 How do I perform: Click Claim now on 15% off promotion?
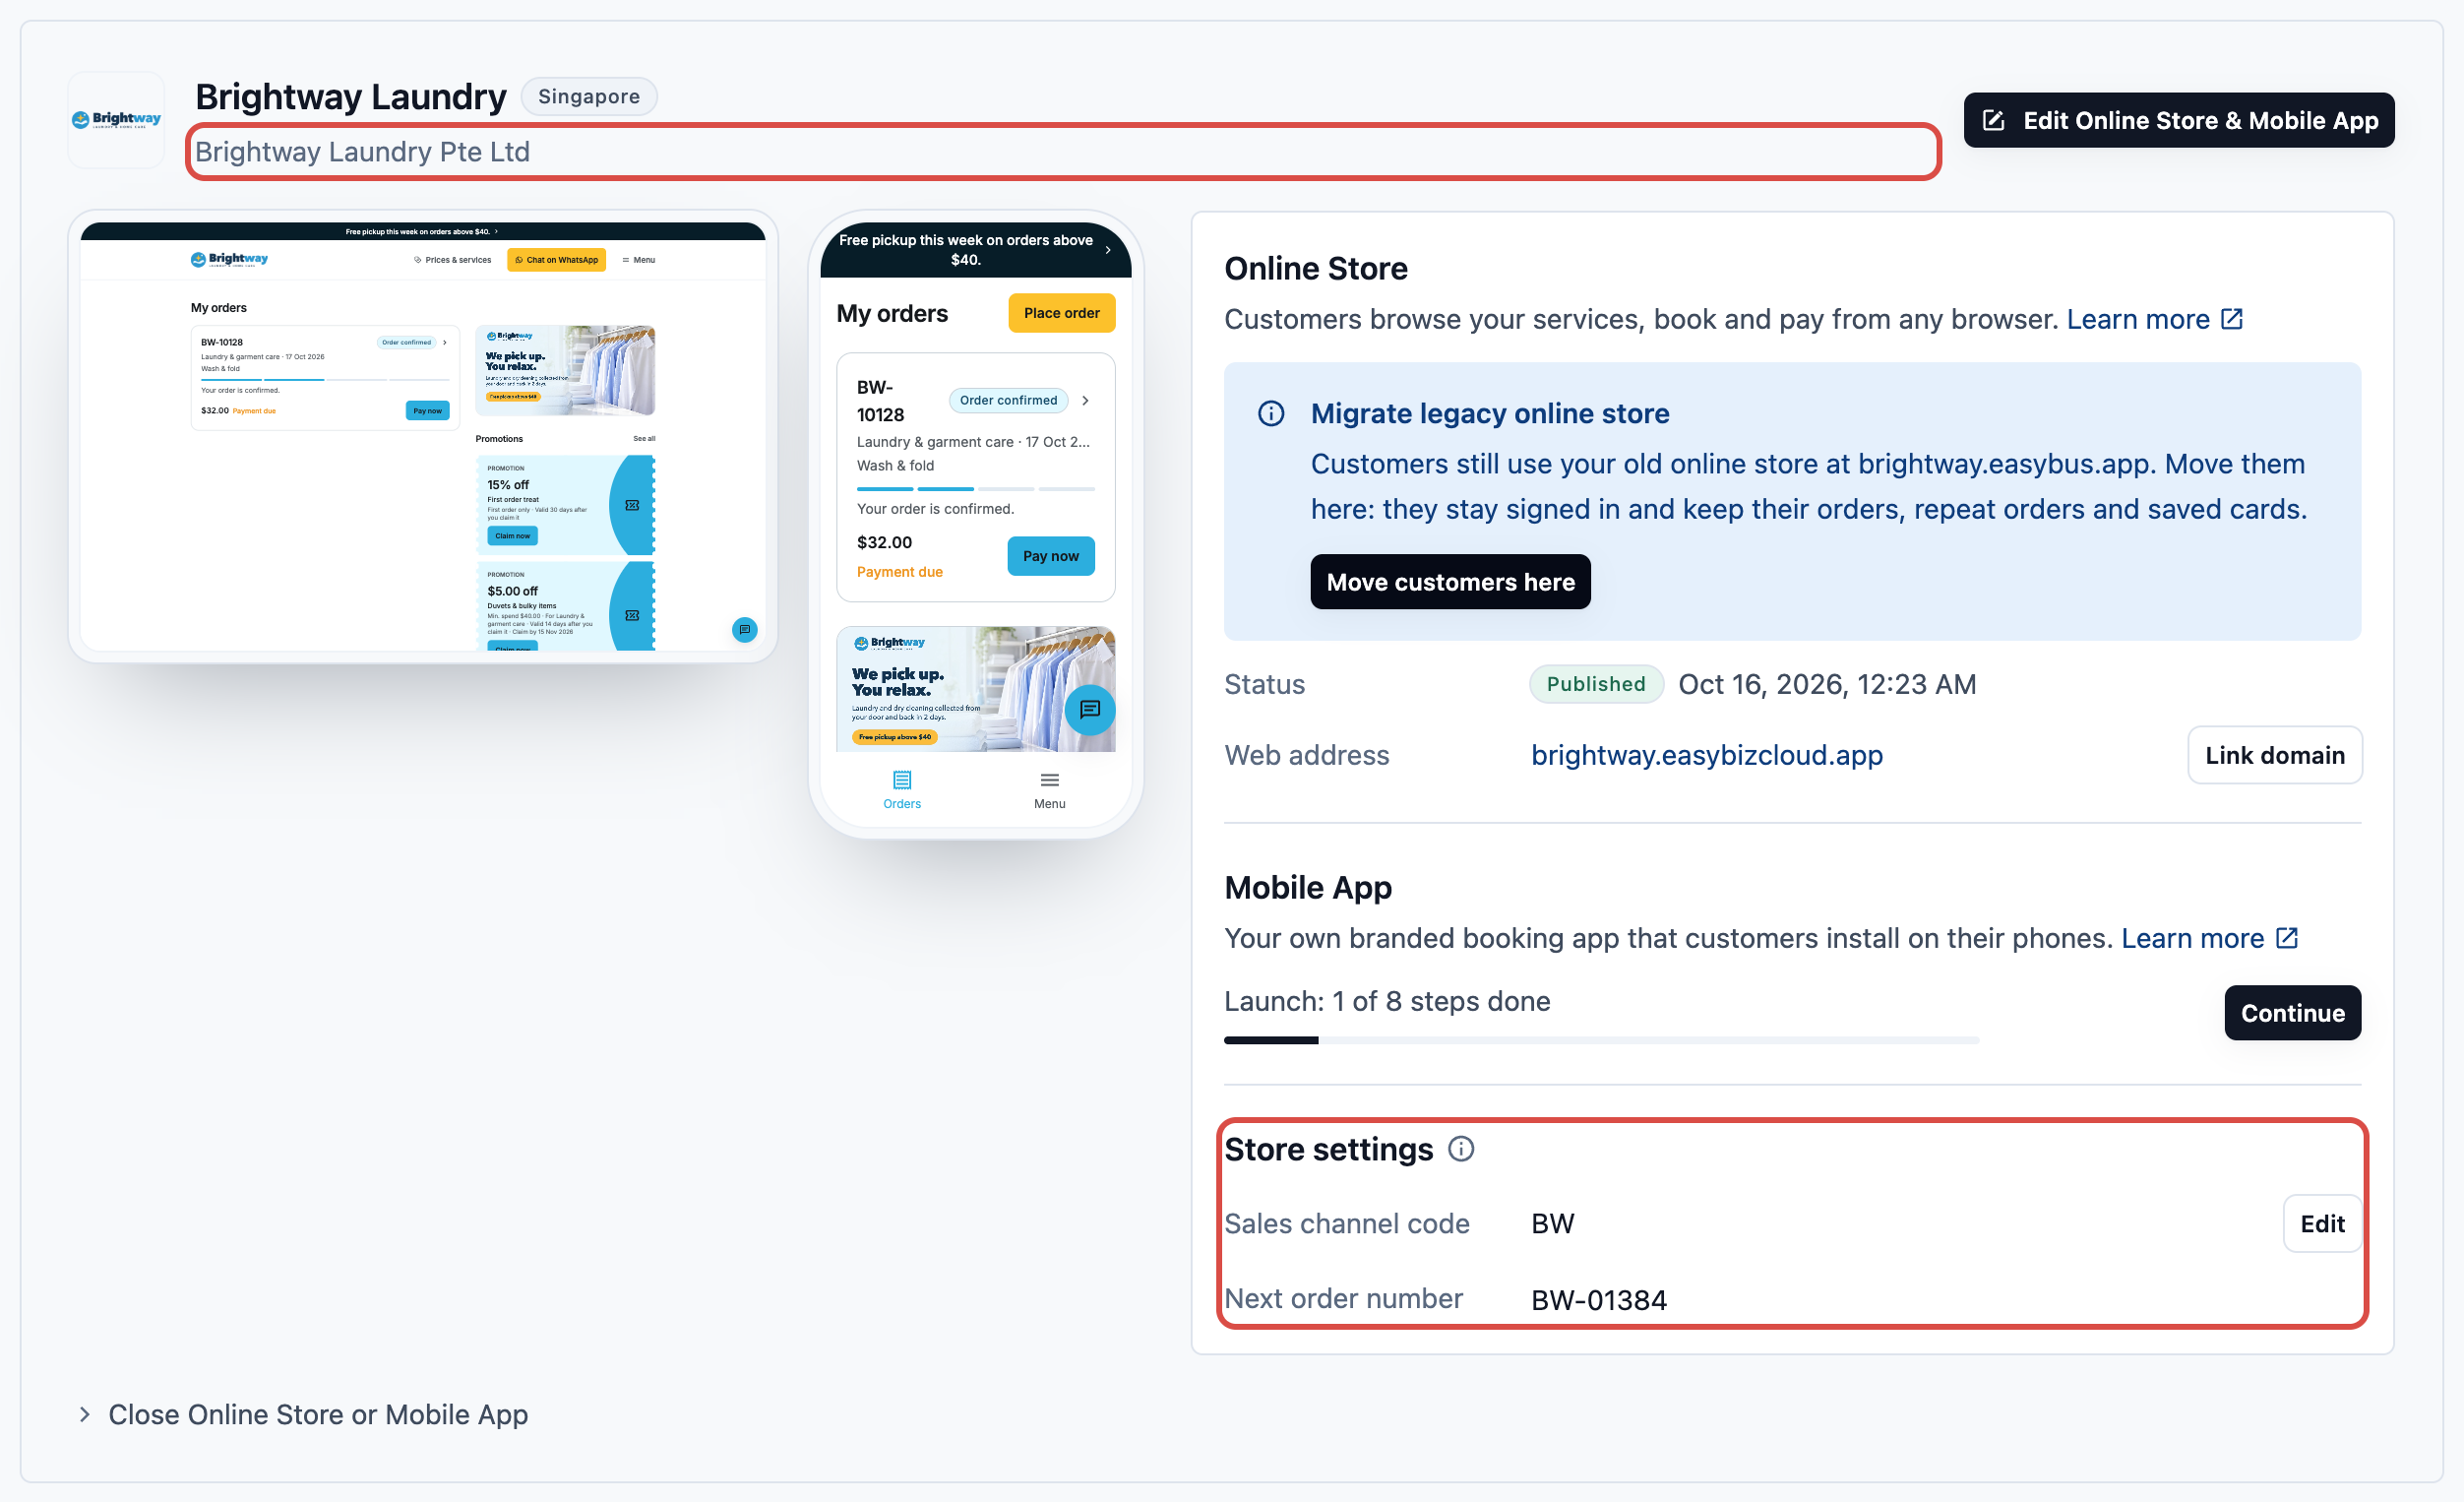coord(512,536)
